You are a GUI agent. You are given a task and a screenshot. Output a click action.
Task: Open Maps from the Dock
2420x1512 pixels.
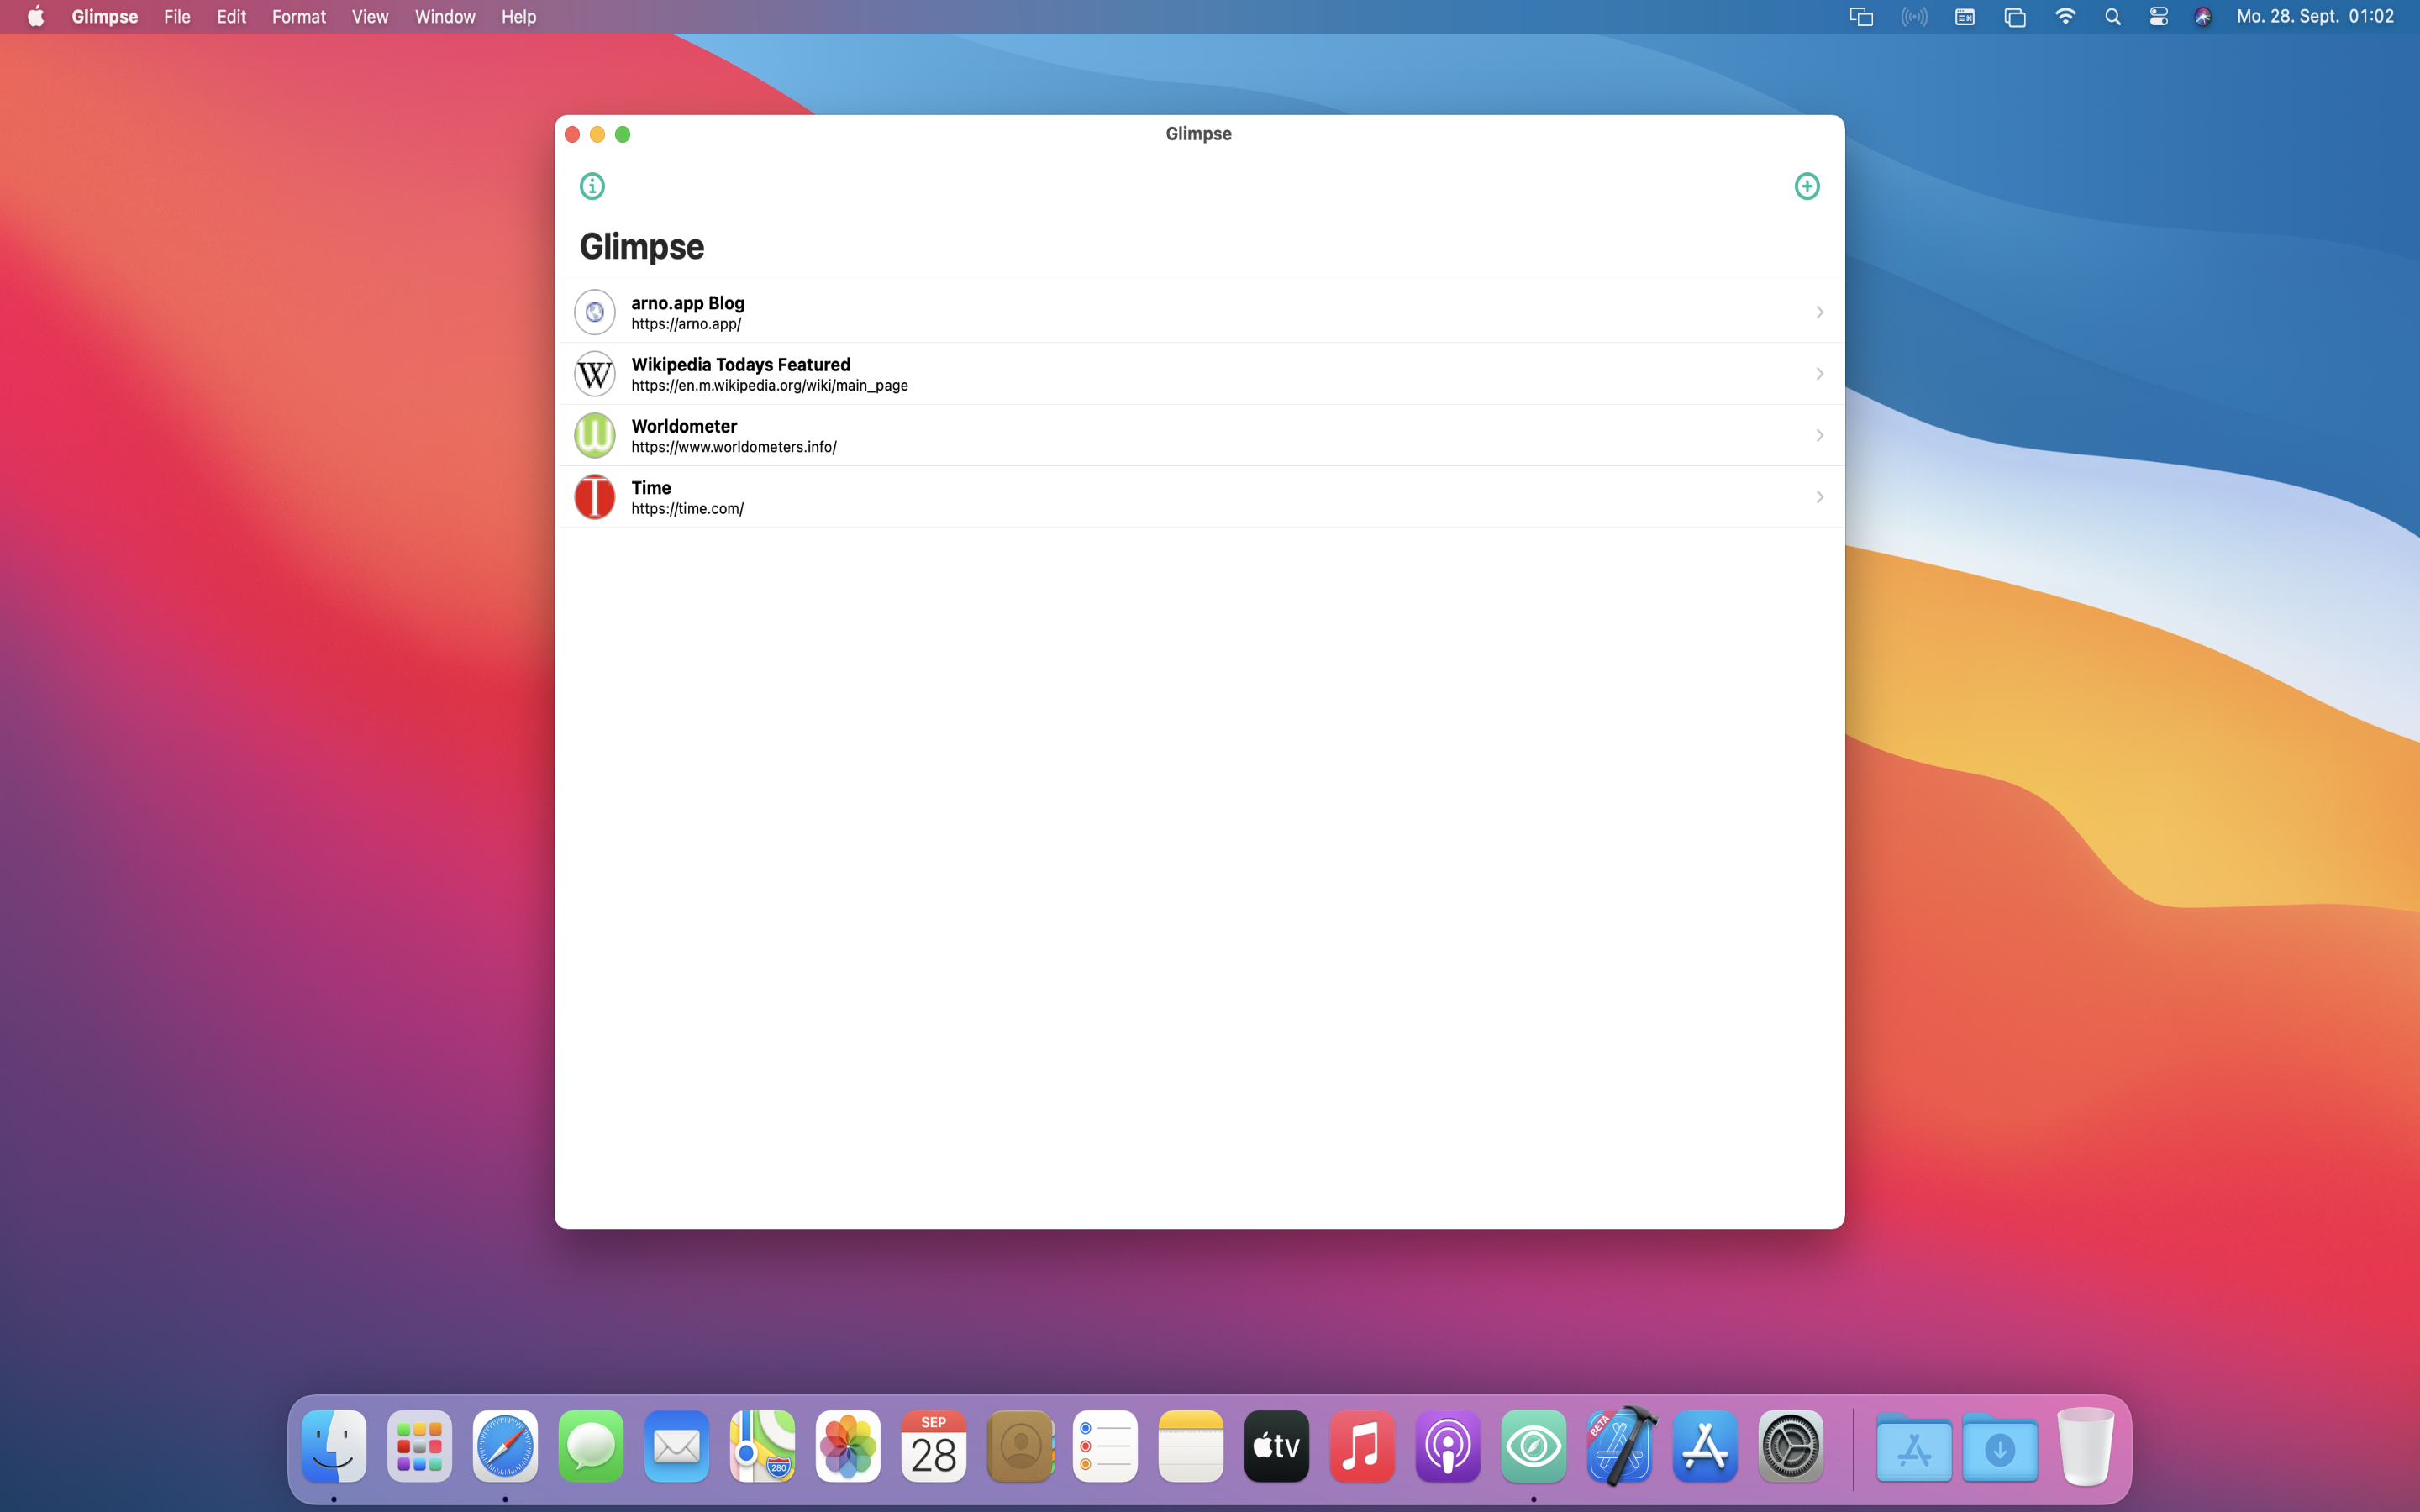(x=762, y=1446)
